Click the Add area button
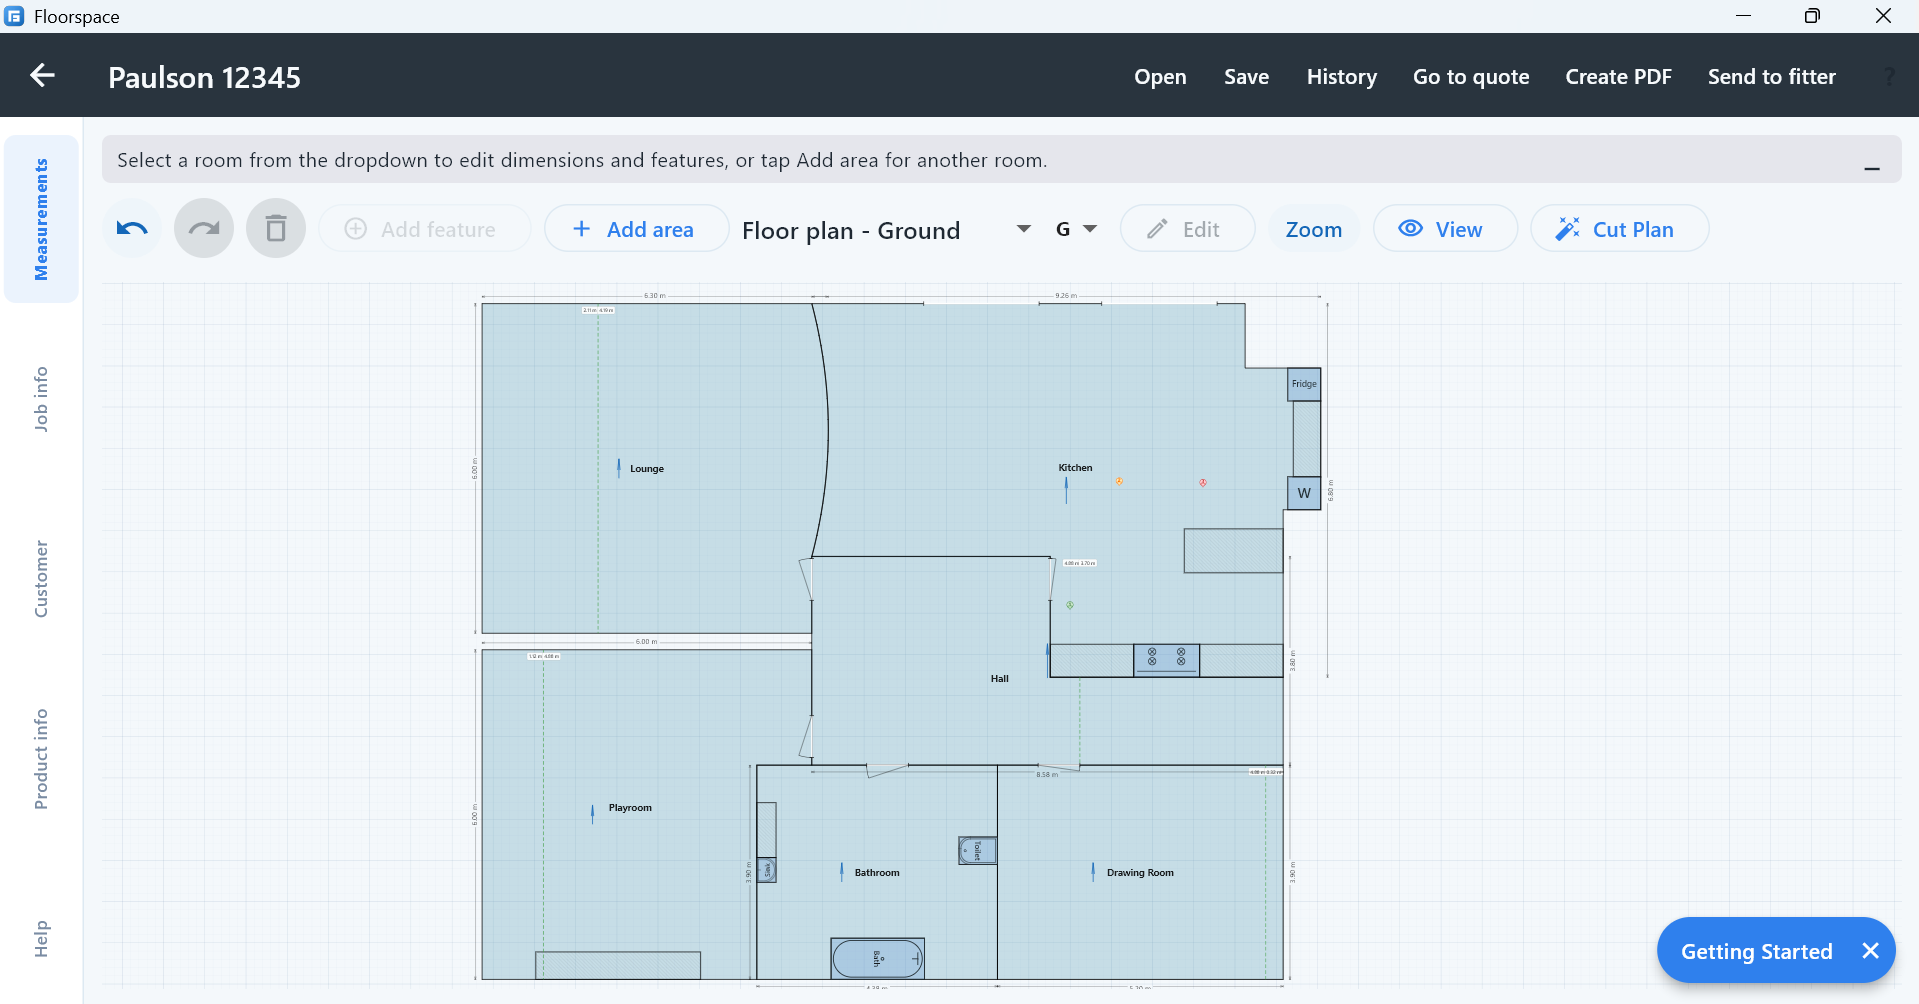This screenshot has width=1919, height=1004. [x=636, y=229]
